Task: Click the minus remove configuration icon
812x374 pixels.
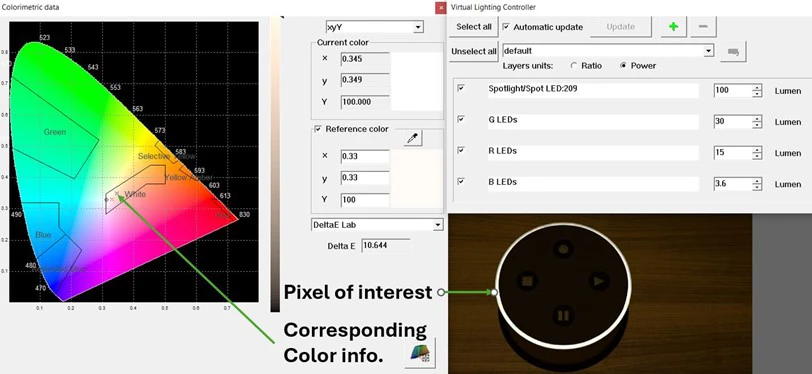Action: coord(703,27)
